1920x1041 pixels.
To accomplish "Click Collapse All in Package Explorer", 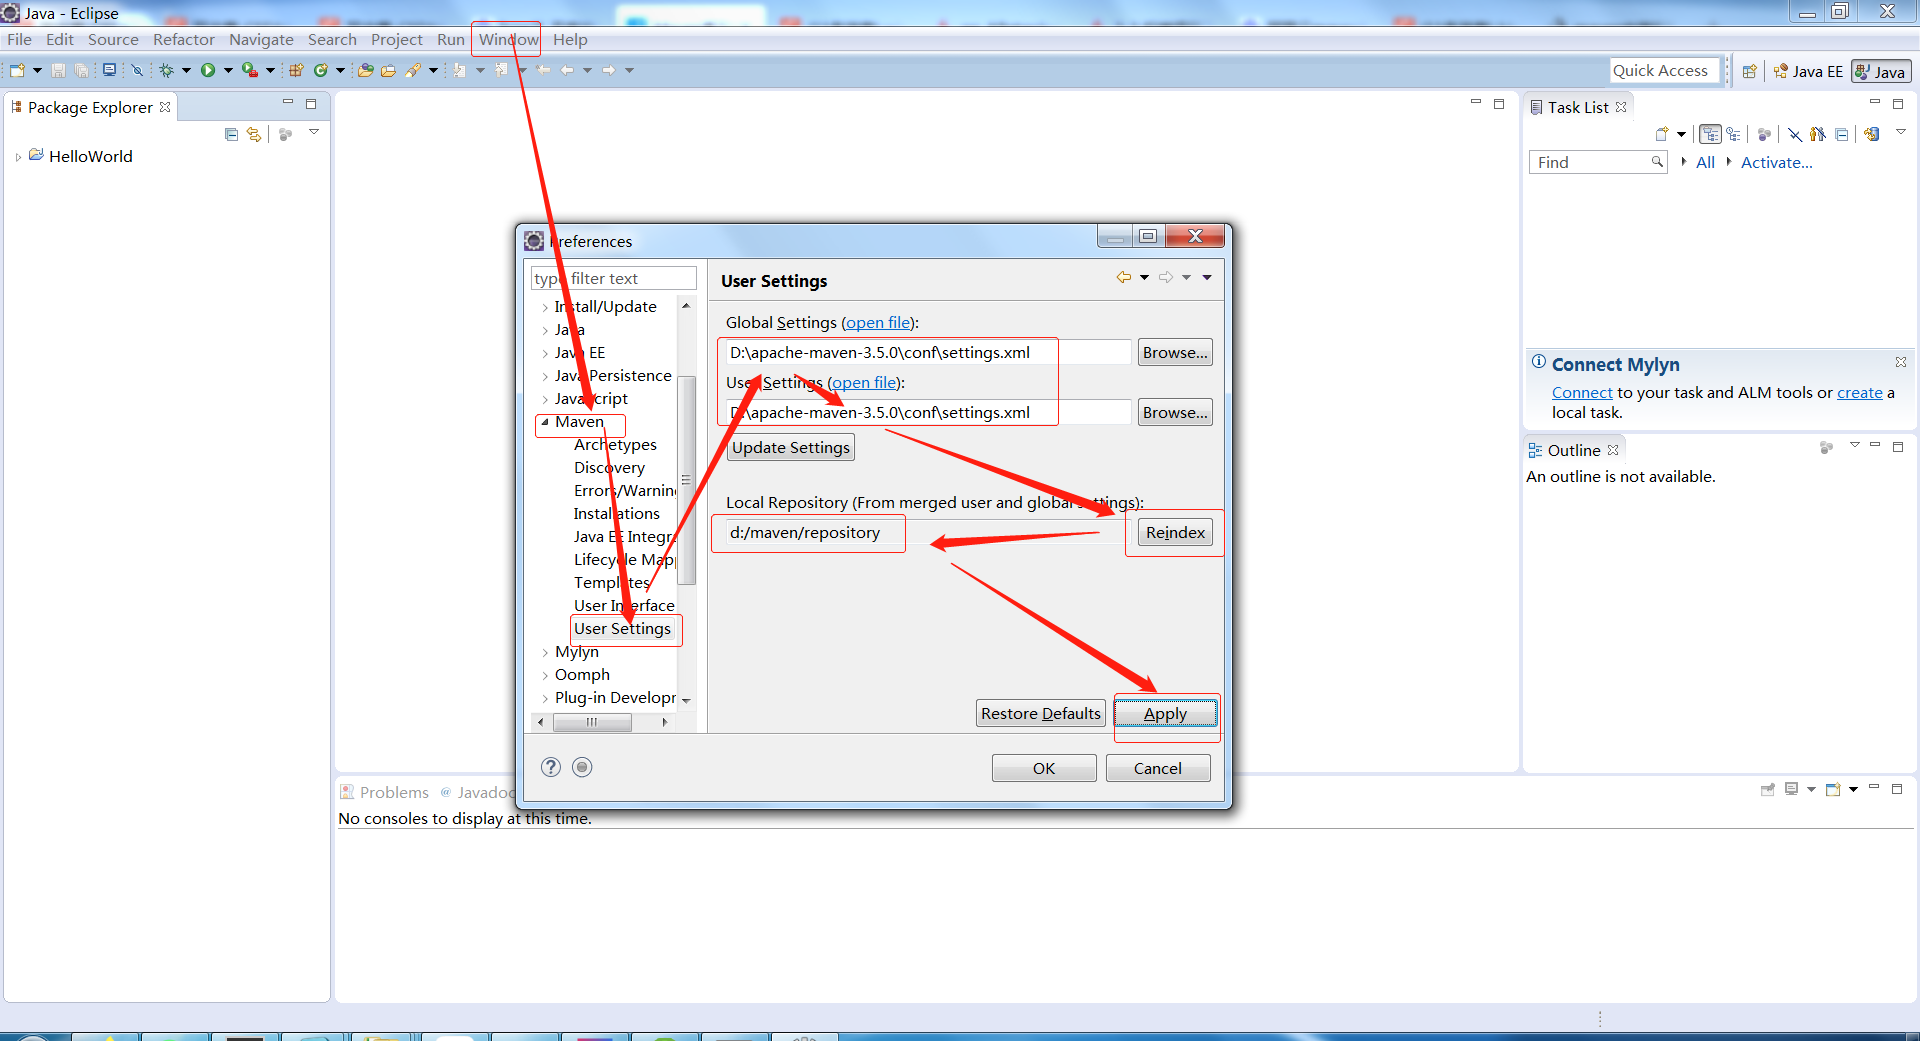I will (231, 134).
